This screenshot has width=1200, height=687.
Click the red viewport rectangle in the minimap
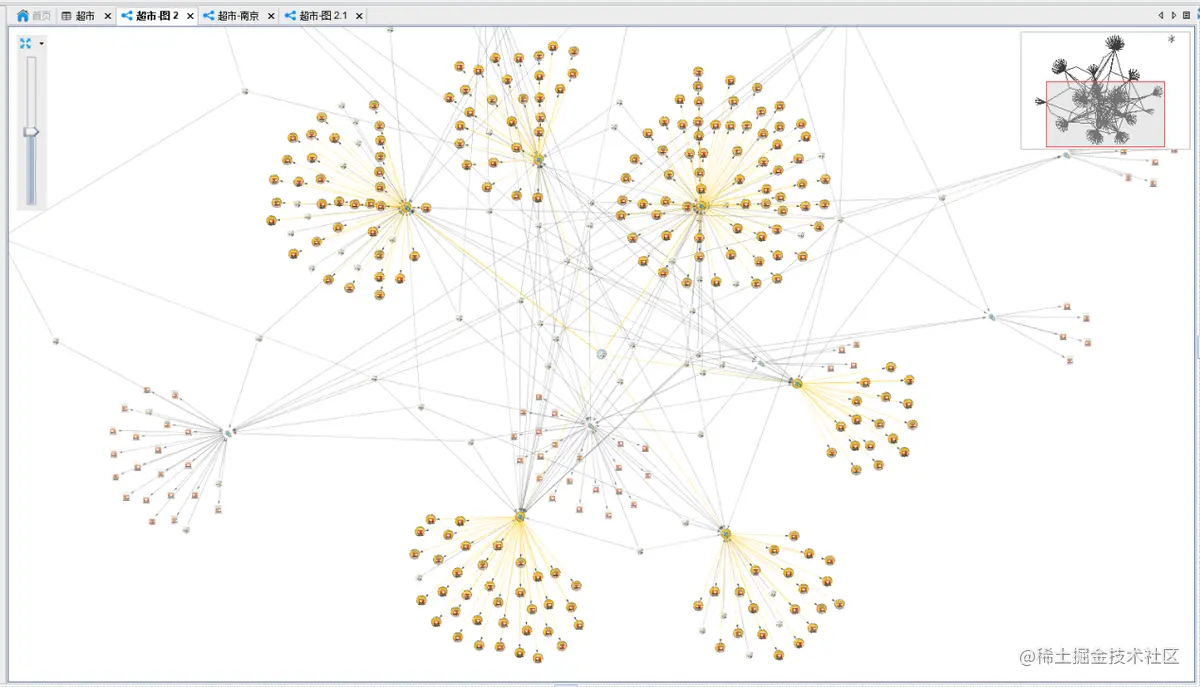[1105, 114]
